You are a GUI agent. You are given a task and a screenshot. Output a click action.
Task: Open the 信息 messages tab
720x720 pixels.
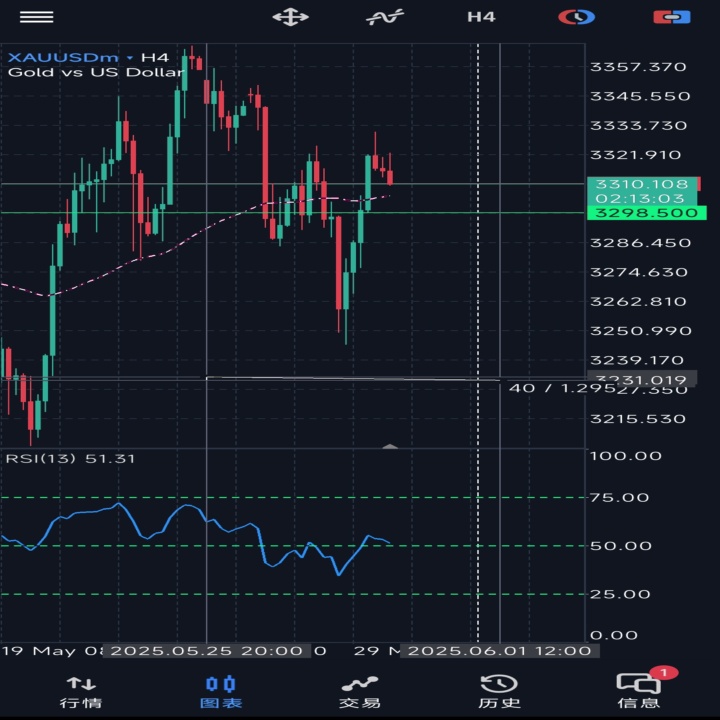pyautogui.click(x=639, y=692)
